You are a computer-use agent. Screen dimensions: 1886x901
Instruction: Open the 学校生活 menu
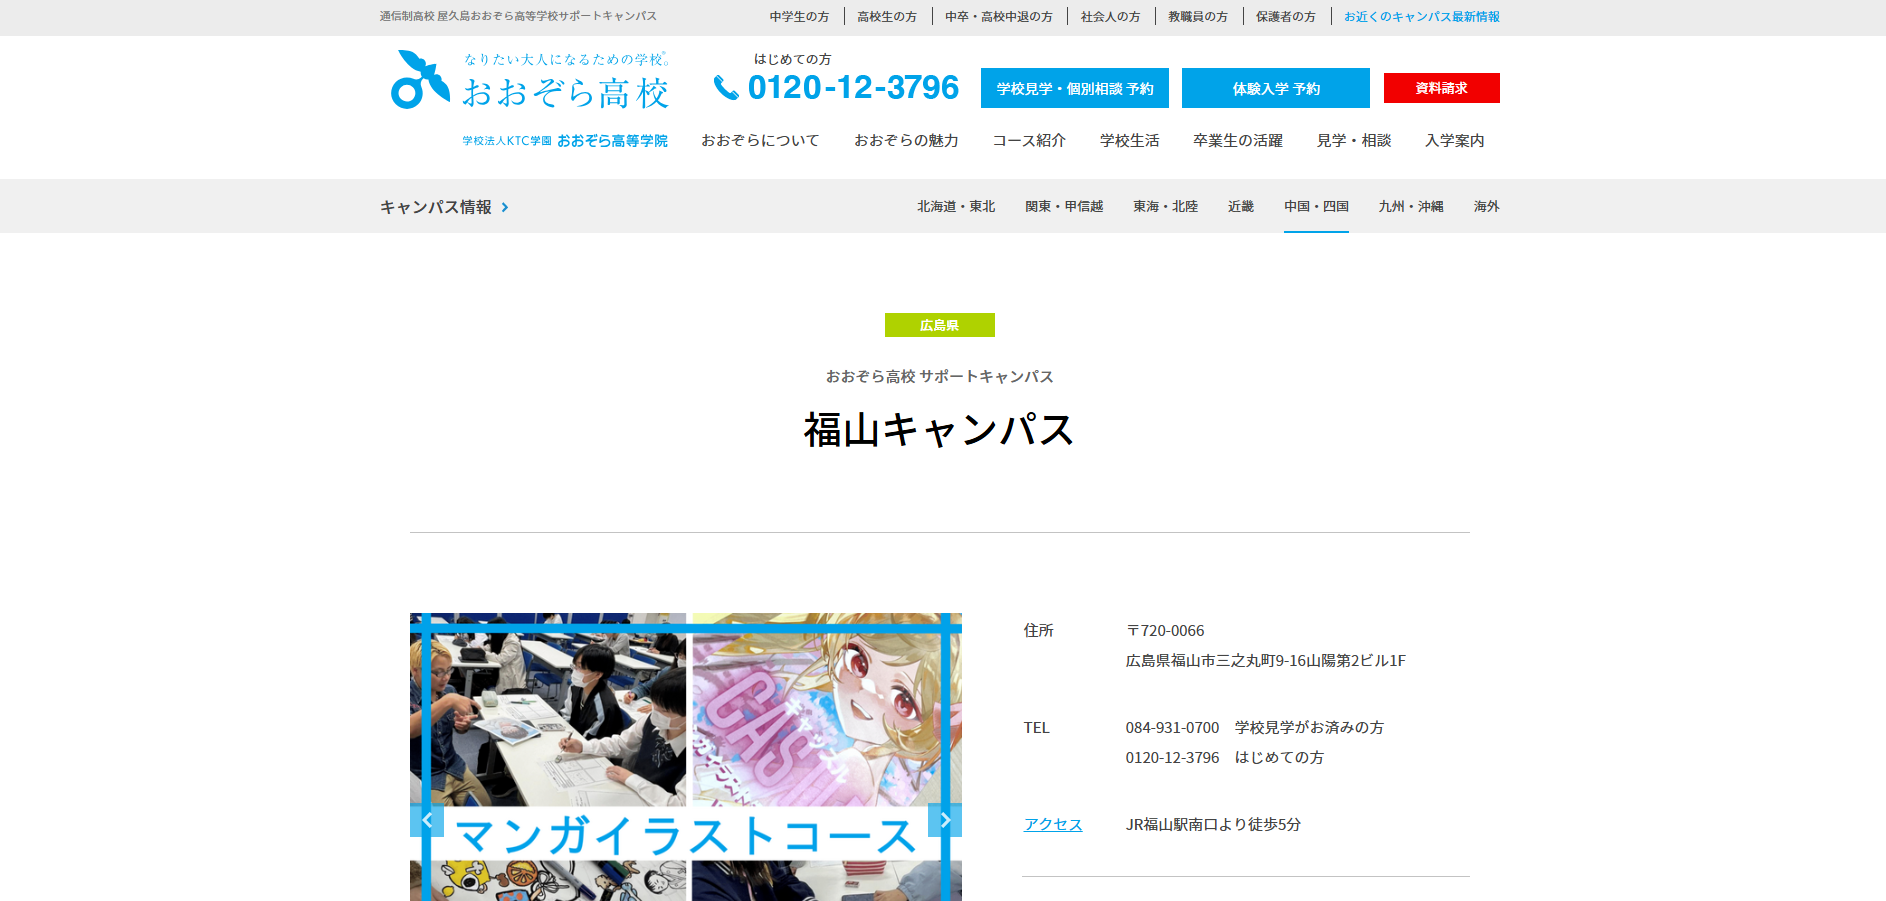click(x=1130, y=141)
